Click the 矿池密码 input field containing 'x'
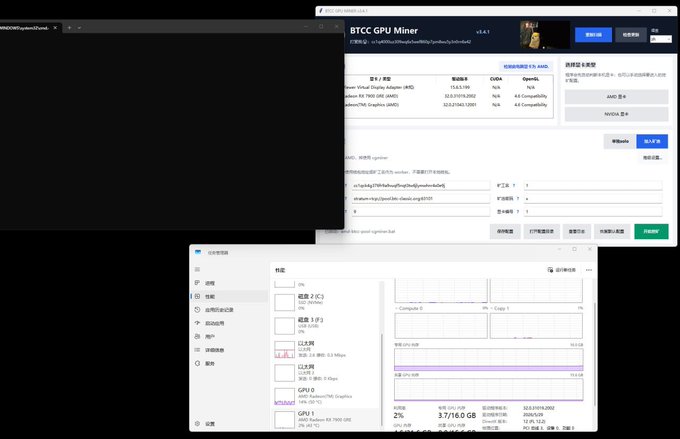This screenshot has width=680, height=439. 593,199
